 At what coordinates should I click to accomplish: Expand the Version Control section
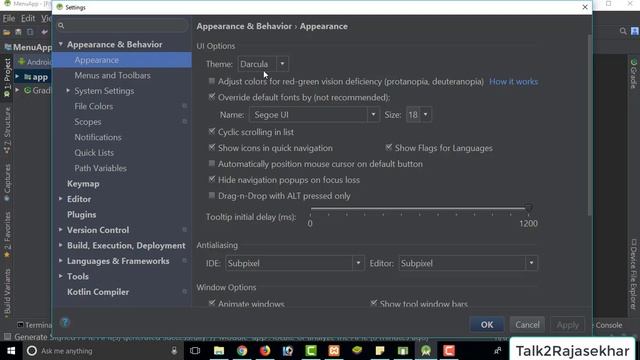pyautogui.click(x=60, y=230)
